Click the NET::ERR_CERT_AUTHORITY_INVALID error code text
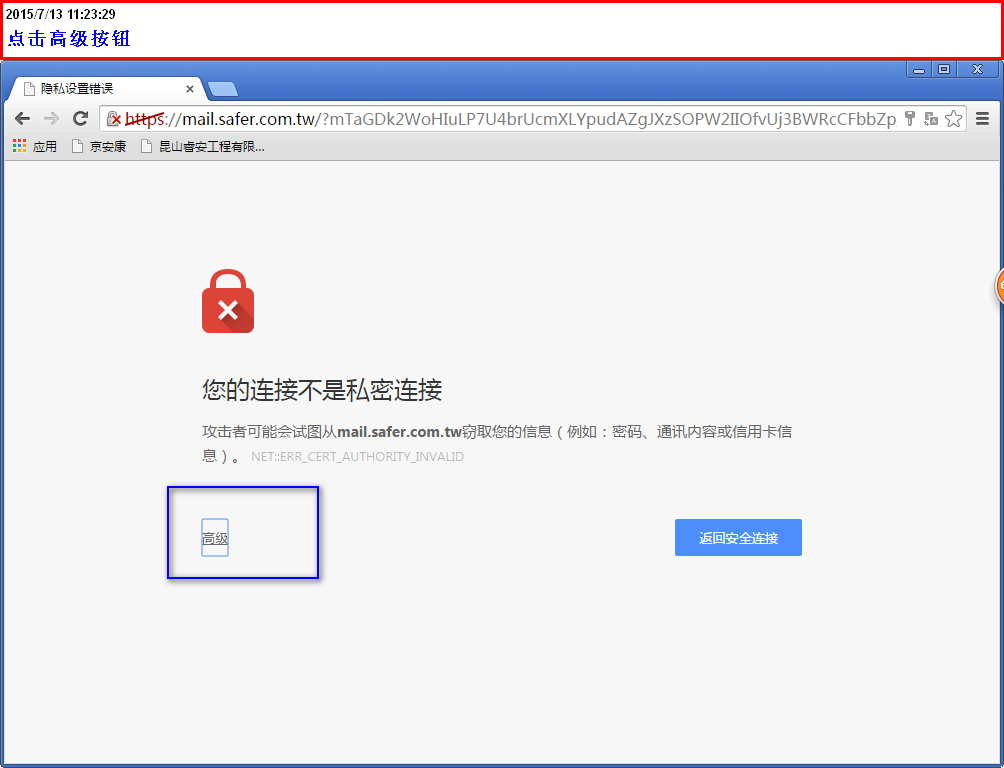The image size is (1004, 768). pyautogui.click(x=357, y=457)
